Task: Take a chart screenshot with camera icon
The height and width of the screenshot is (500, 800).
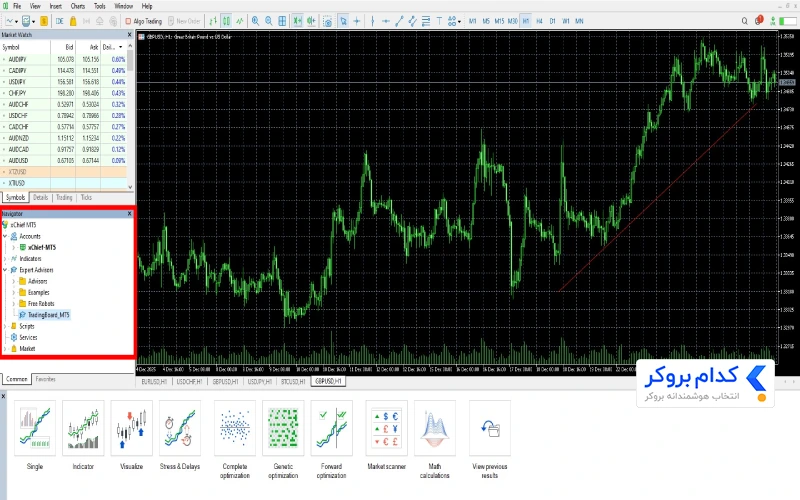Action: [328, 21]
